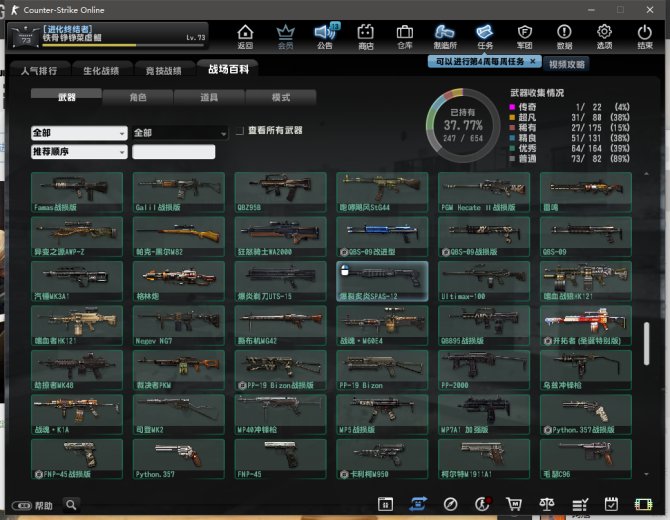Select the Famas战损版 weapon card
Viewport: 670px width, 520px height.
[x=77, y=192]
